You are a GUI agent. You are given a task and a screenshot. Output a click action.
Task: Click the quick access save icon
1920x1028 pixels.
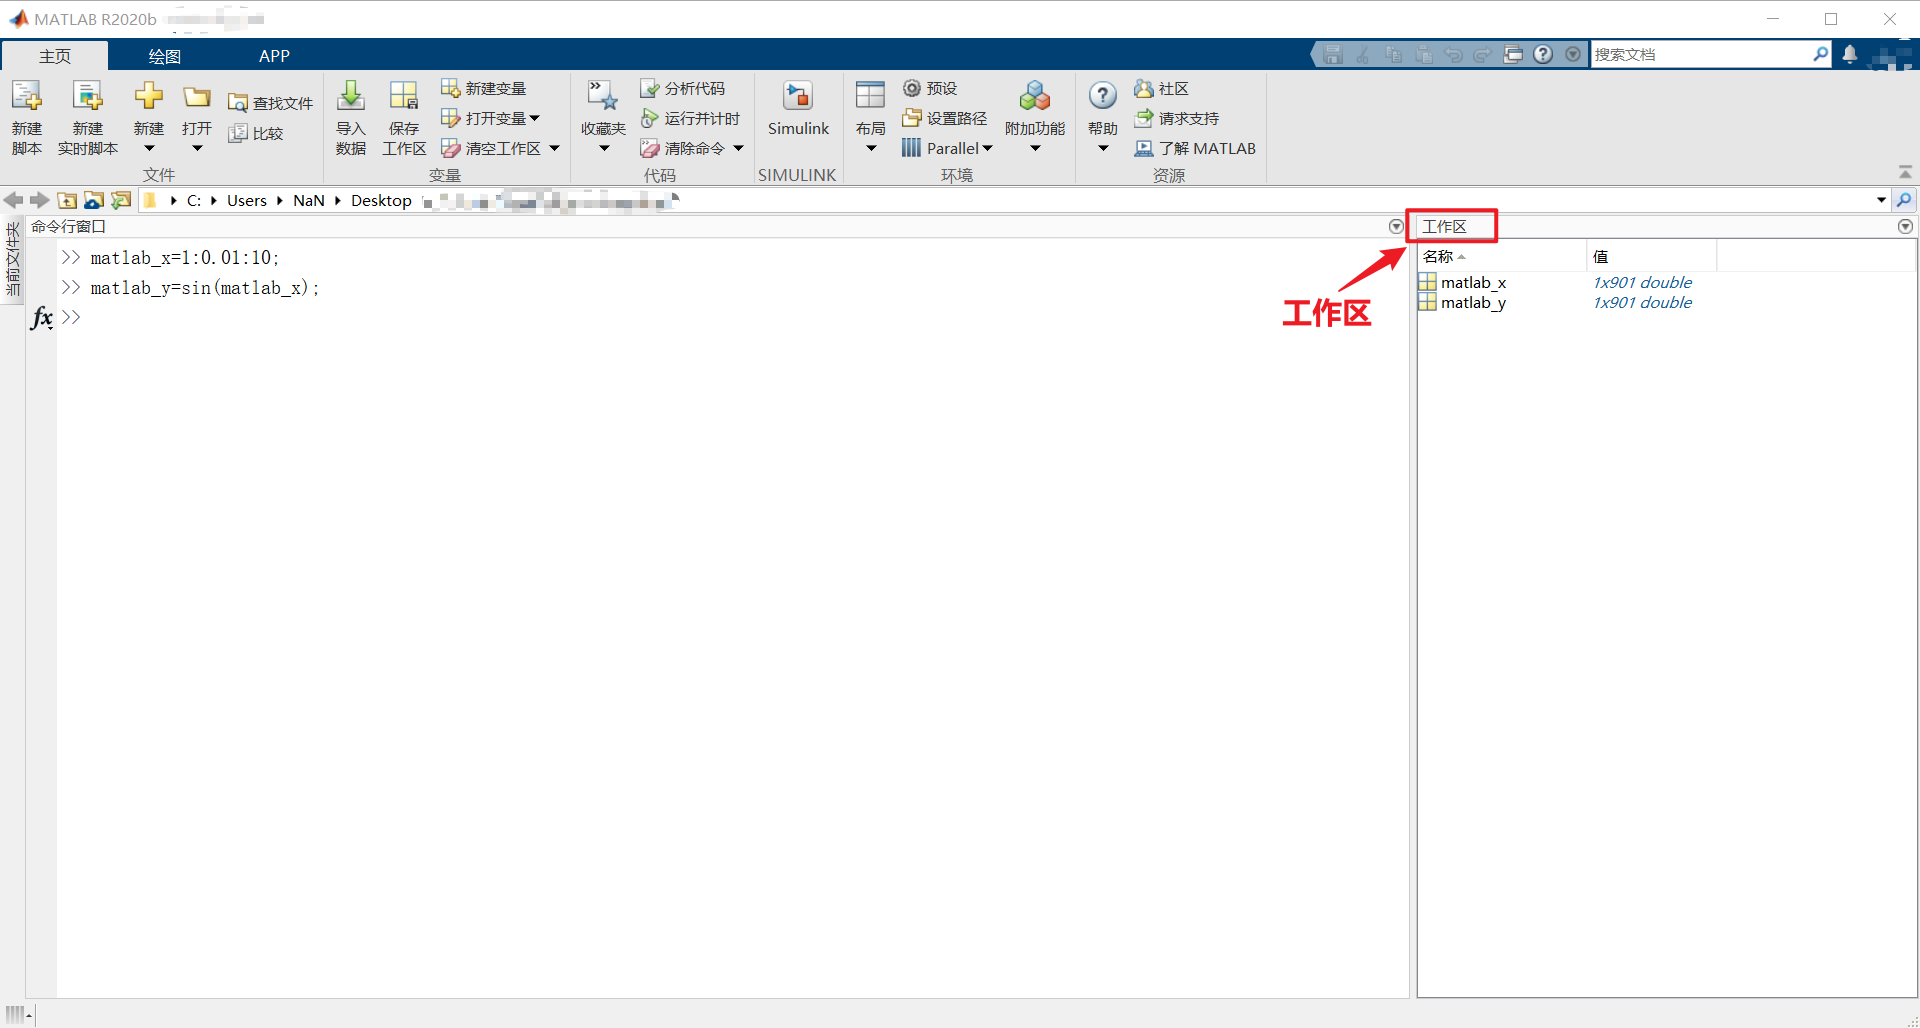1333,54
